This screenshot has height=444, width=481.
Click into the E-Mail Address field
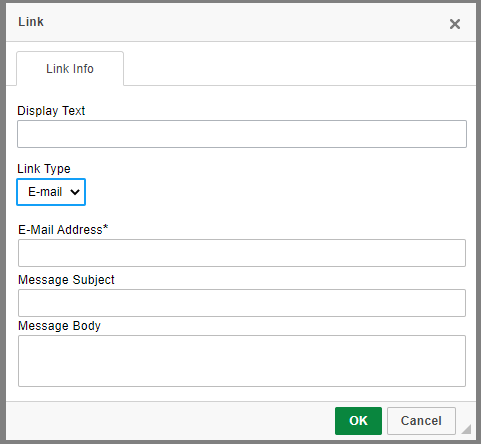click(242, 253)
